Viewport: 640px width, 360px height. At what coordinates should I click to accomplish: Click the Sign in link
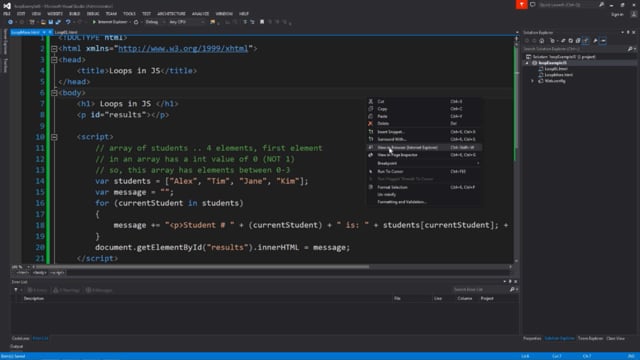click(618, 14)
